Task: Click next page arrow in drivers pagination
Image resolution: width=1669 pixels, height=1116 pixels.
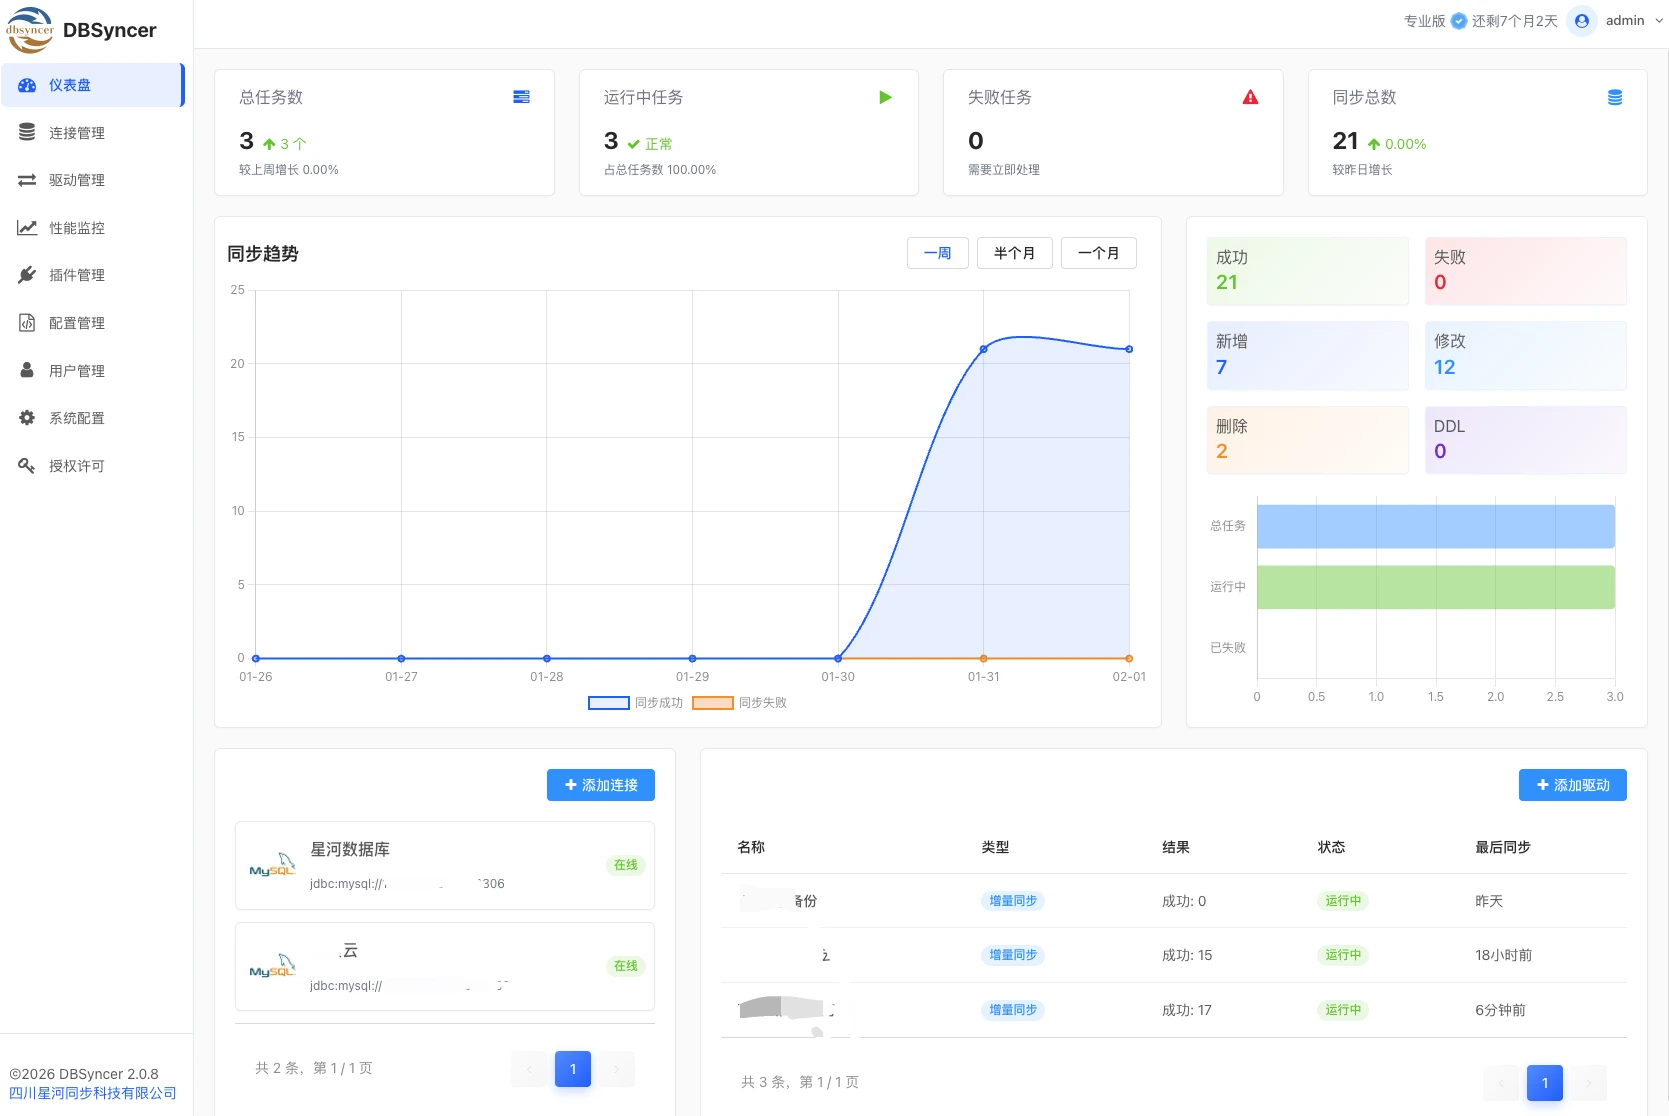Action: point(1589,1083)
